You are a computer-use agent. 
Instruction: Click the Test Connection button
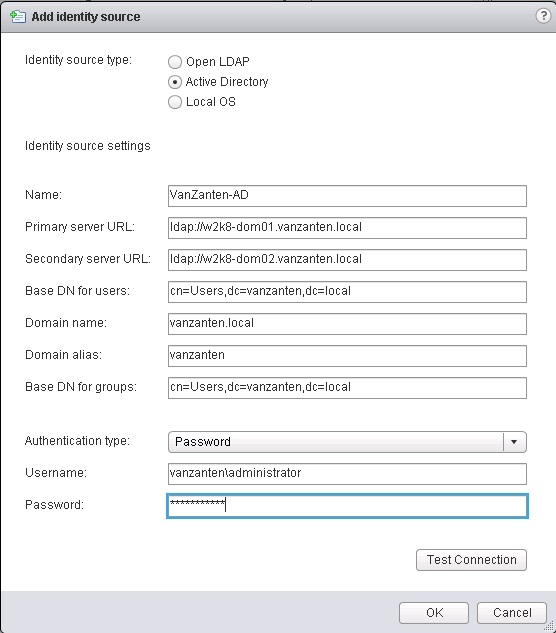click(x=471, y=560)
